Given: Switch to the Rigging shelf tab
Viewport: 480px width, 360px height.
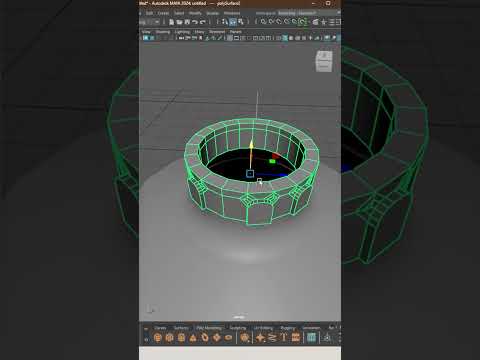Looking at the screenshot, I should [287, 328].
